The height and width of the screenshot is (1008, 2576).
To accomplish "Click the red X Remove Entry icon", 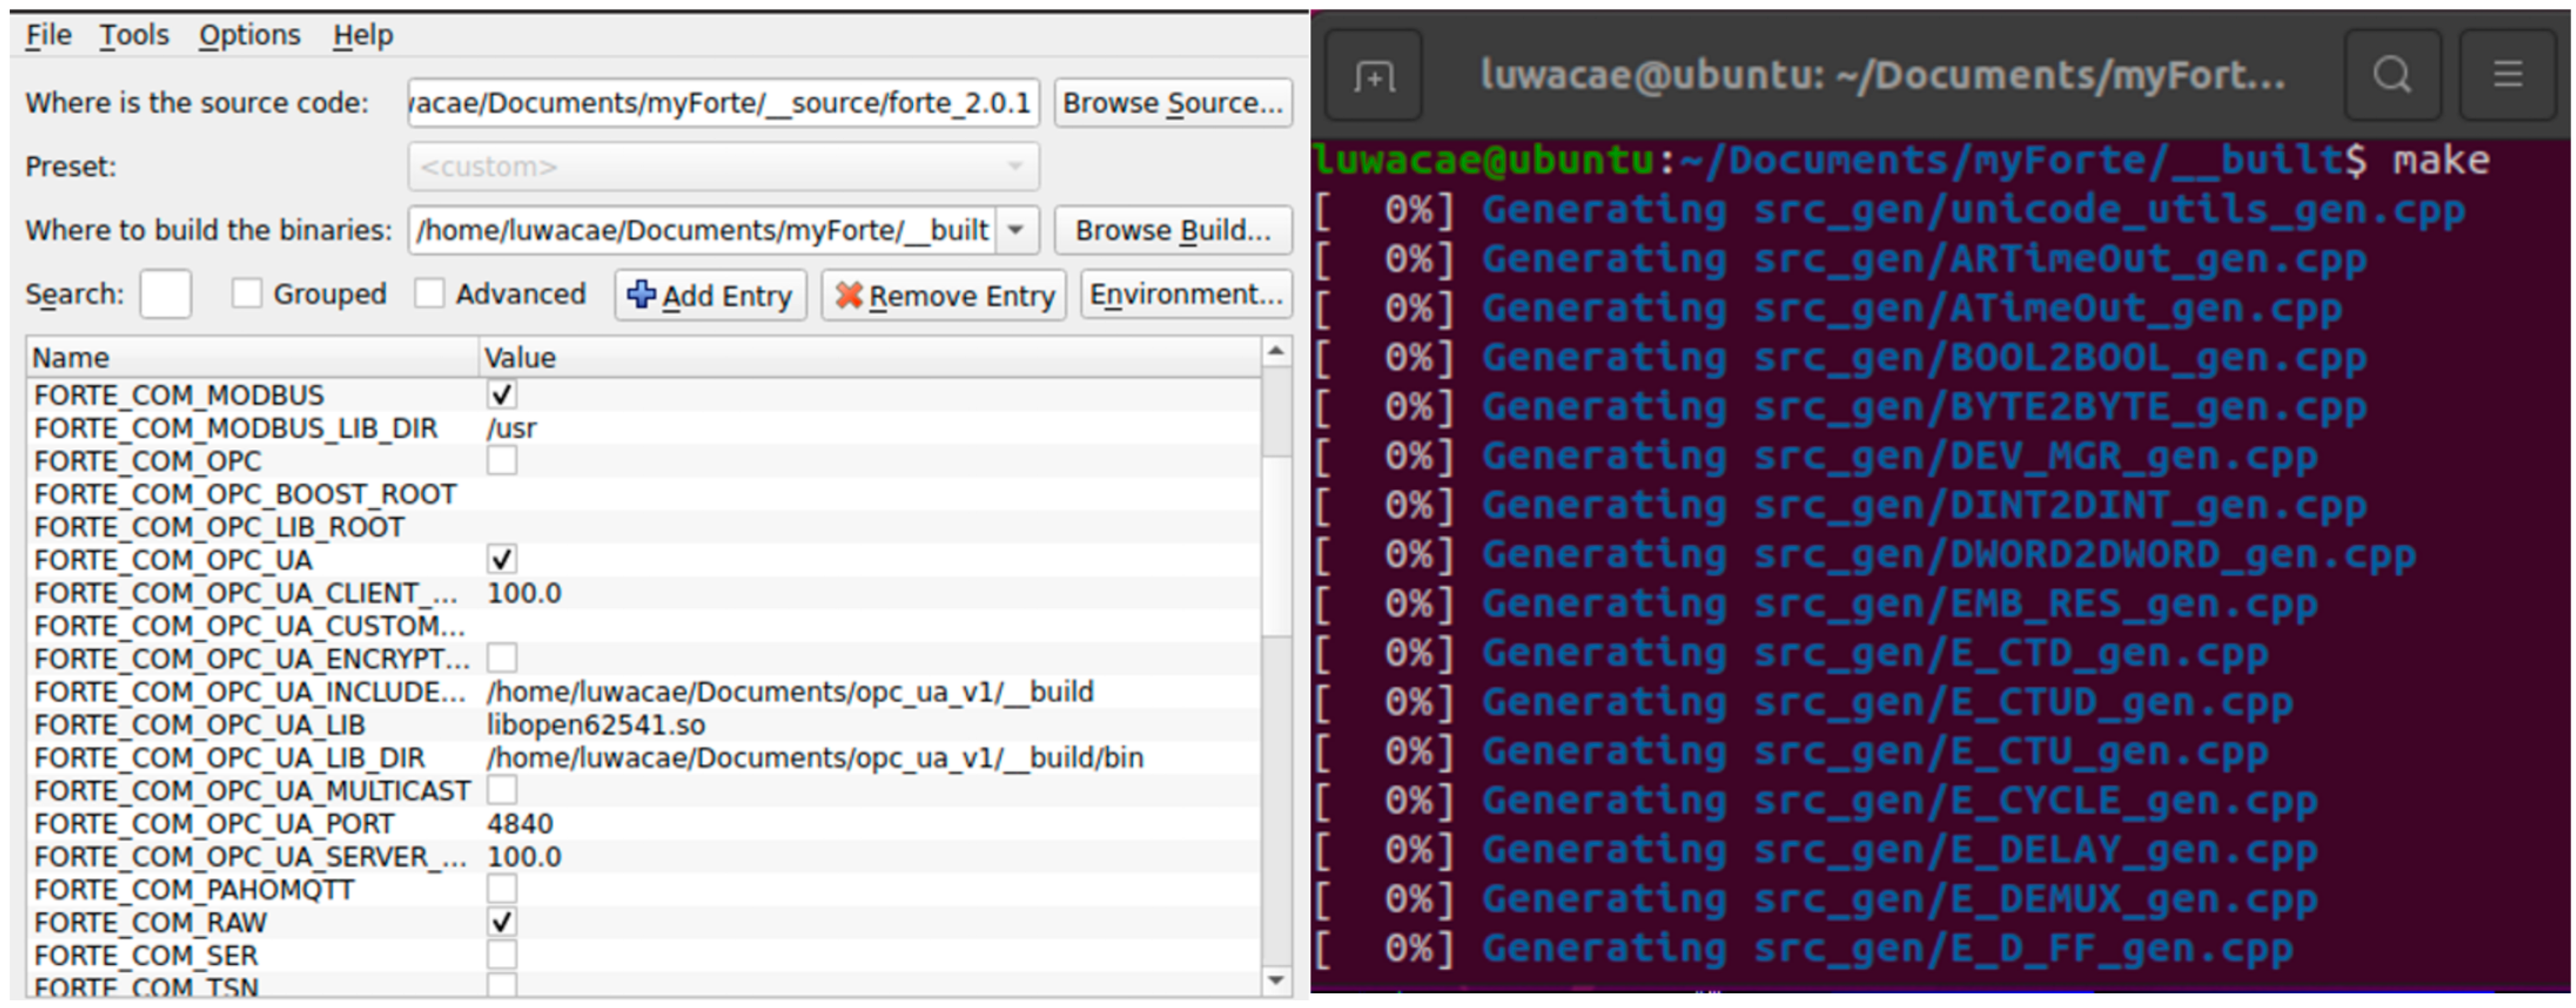I will click(849, 295).
